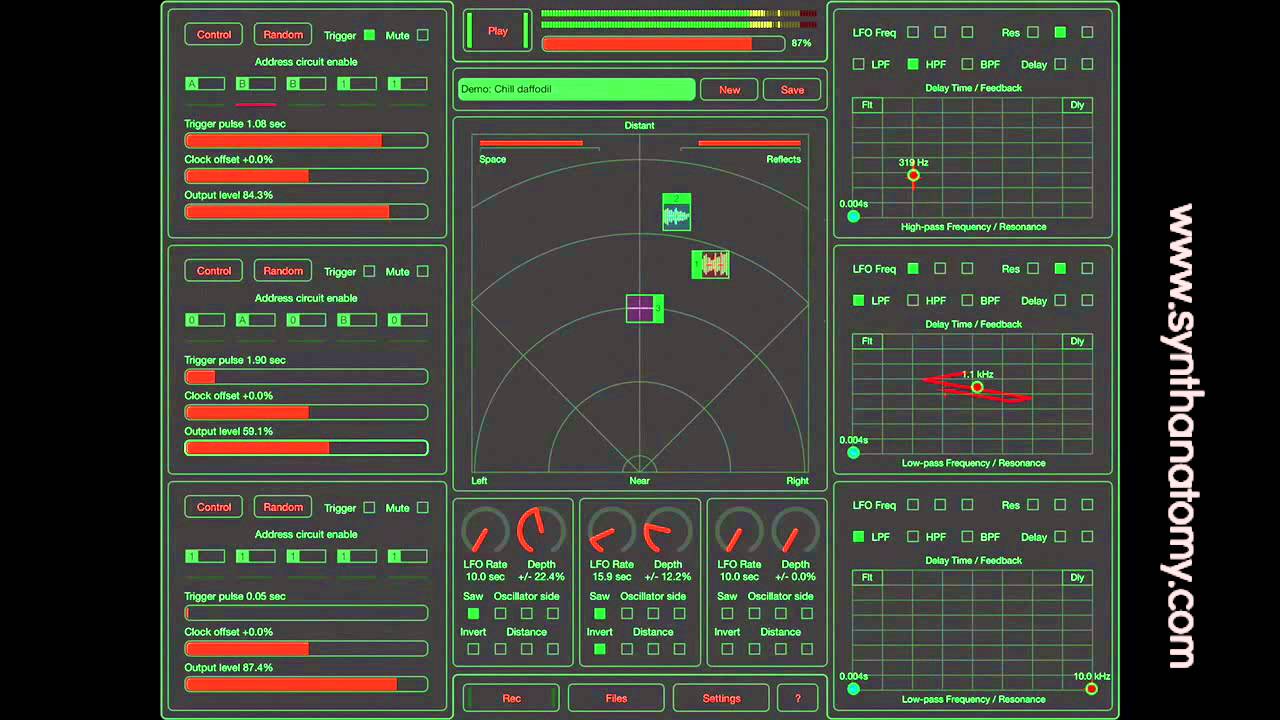Viewport: 1280px width, 720px height.
Task: Check Invert for the 0.0% depth LFO
Action: pos(727,649)
